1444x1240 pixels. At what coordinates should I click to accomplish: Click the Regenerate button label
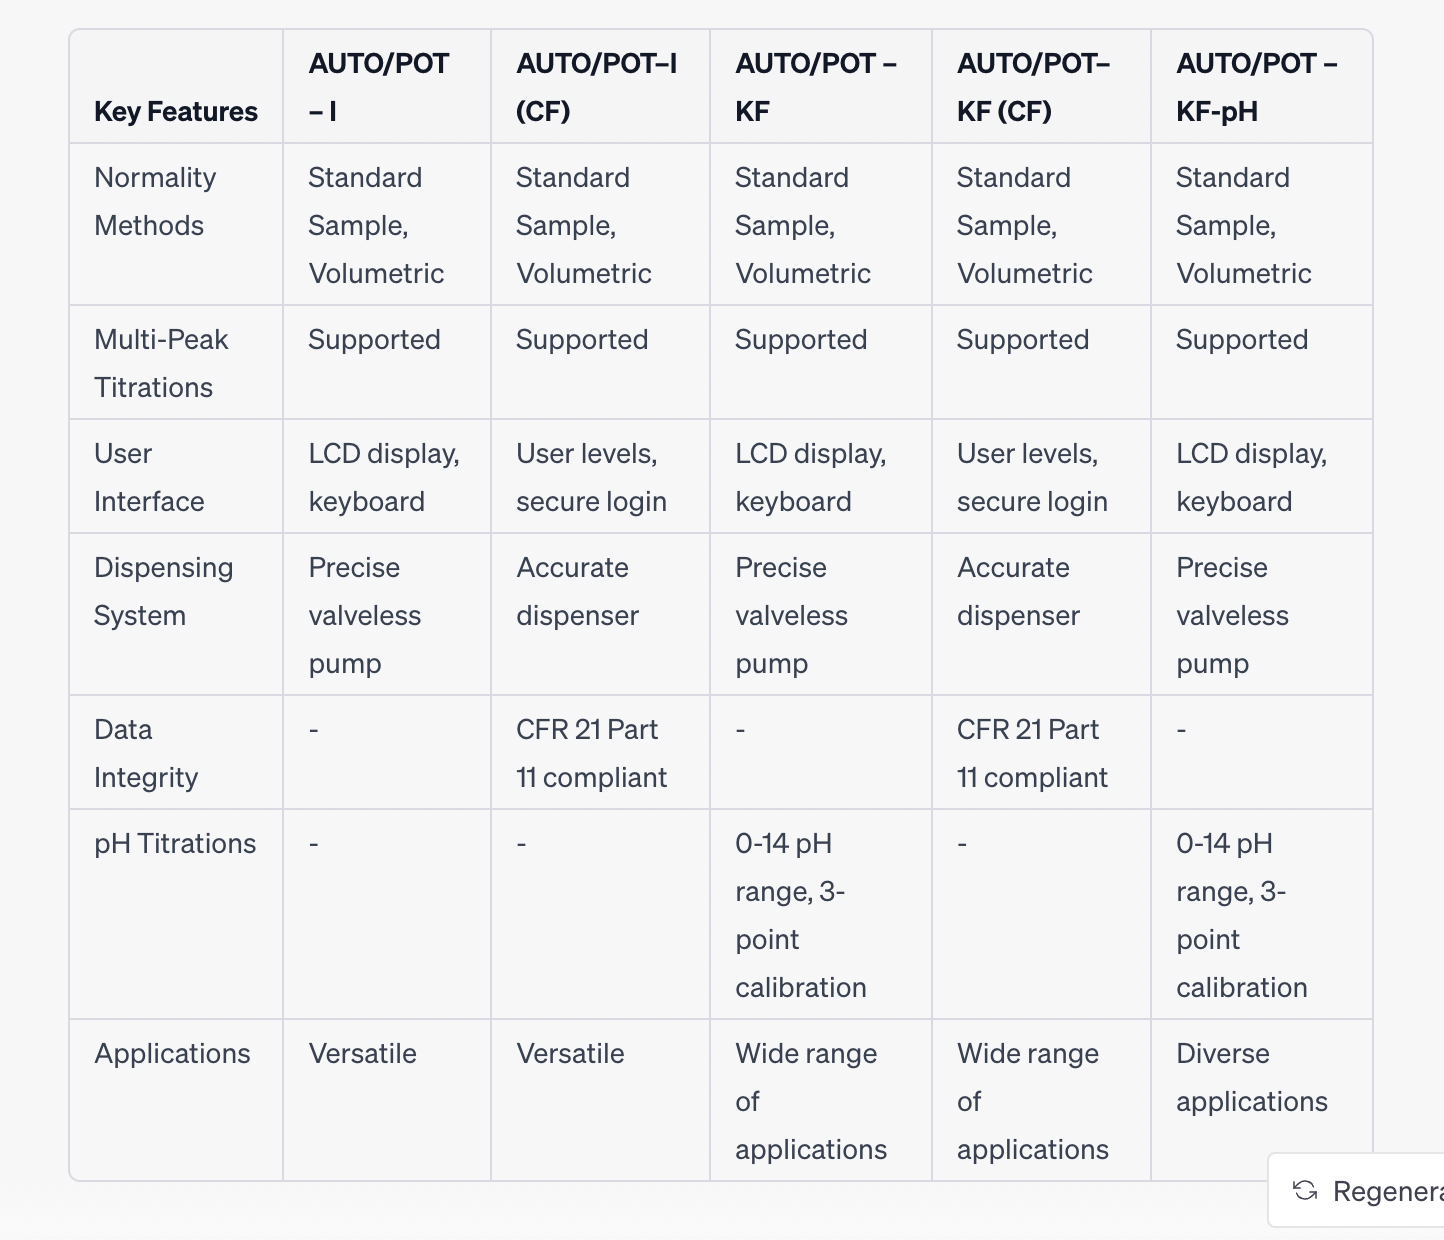pos(1388,1191)
